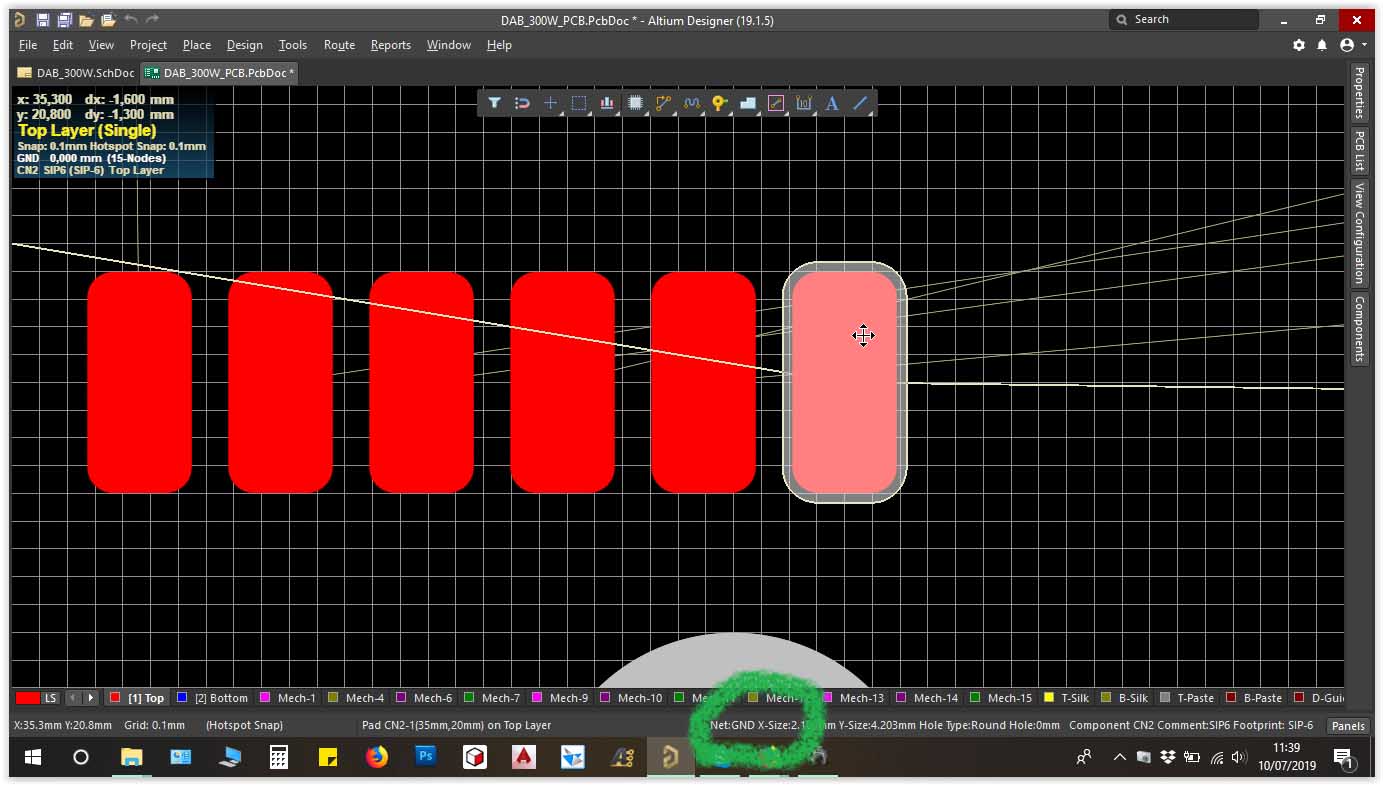The height and width of the screenshot is (785, 1383).
Task: Click the red current layer color swatch
Action: coord(27,698)
